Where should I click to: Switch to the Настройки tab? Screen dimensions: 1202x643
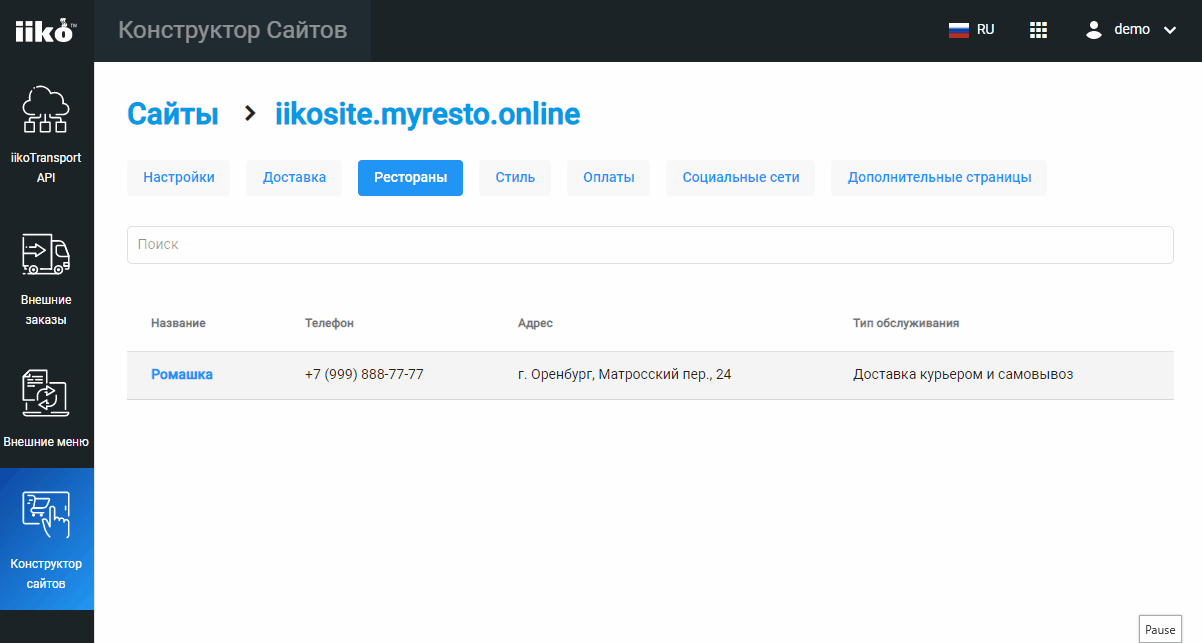click(179, 178)
